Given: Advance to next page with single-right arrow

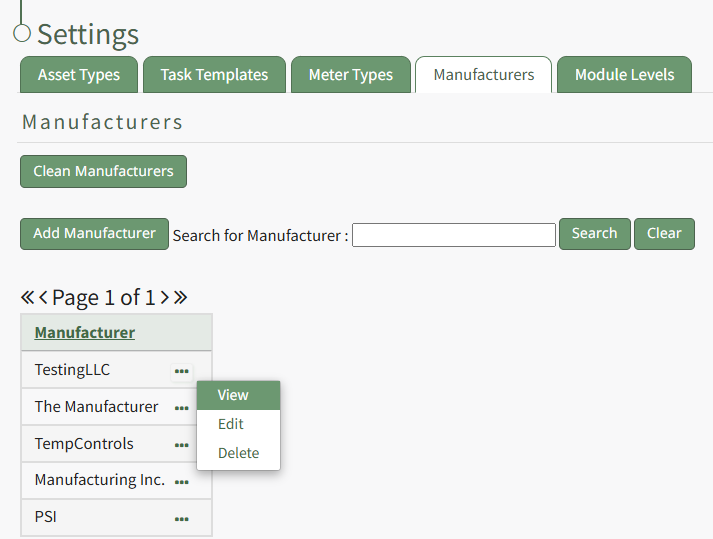Looking at the screenshot, I should click(x=164, y=297).
